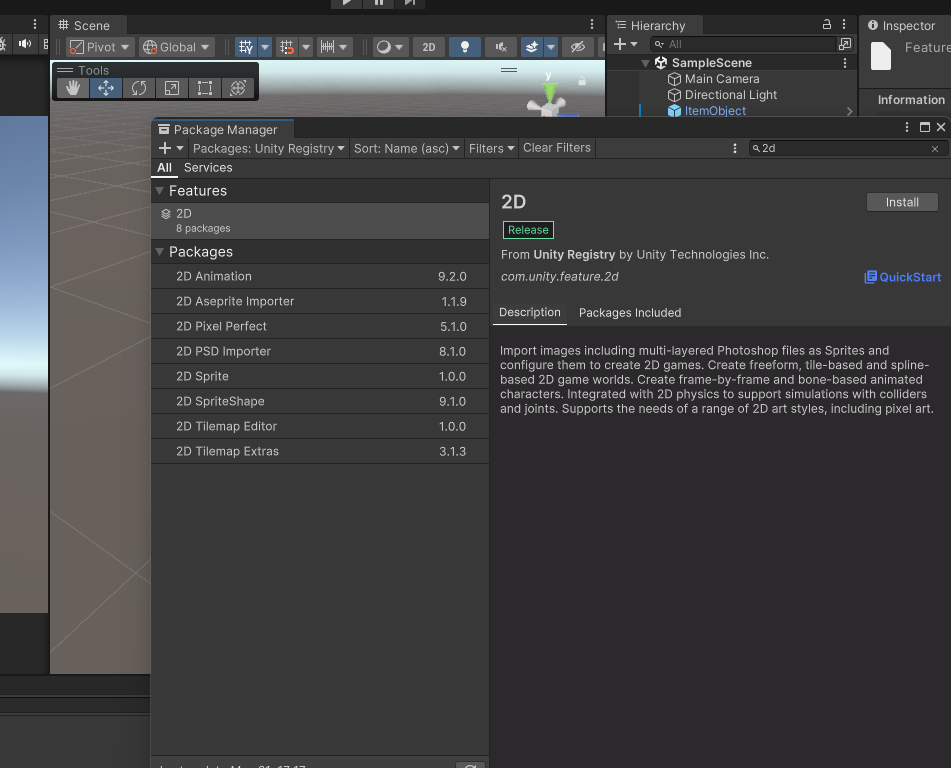This screenshot has height=768, width=951.
Task: Select Directional Light in Hierarchy
Action: (730, 95)
